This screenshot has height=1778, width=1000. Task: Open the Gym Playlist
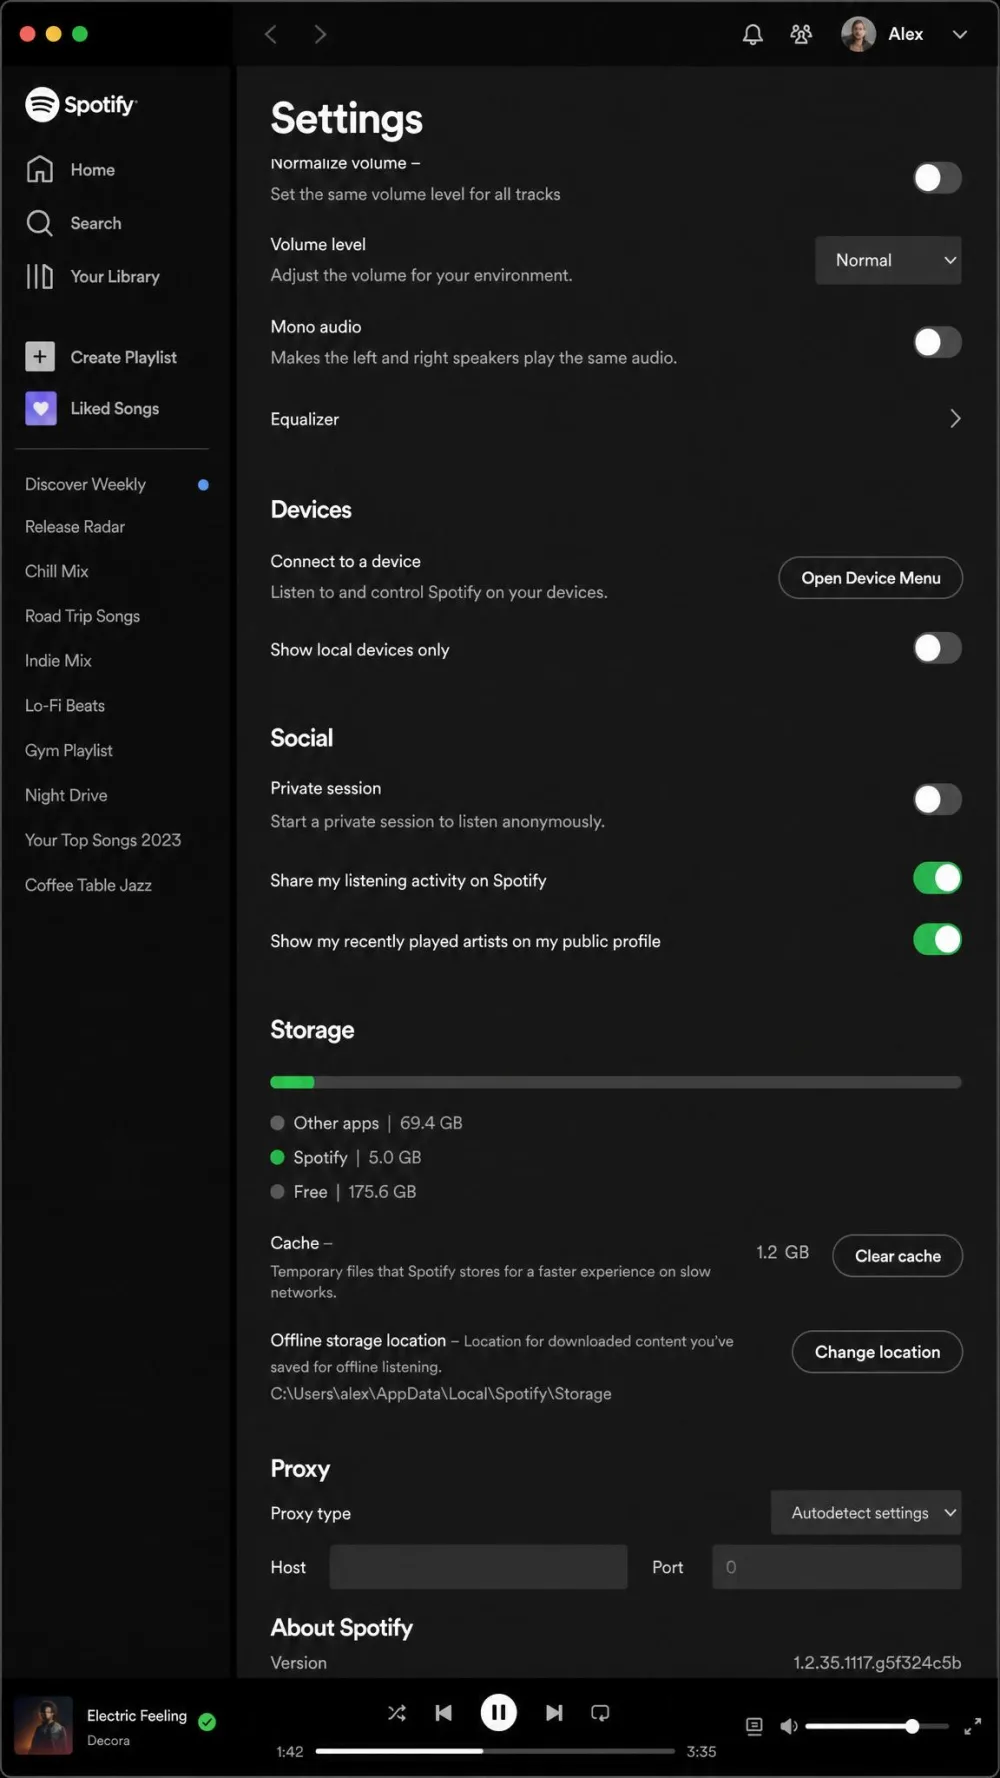[69, 750]
